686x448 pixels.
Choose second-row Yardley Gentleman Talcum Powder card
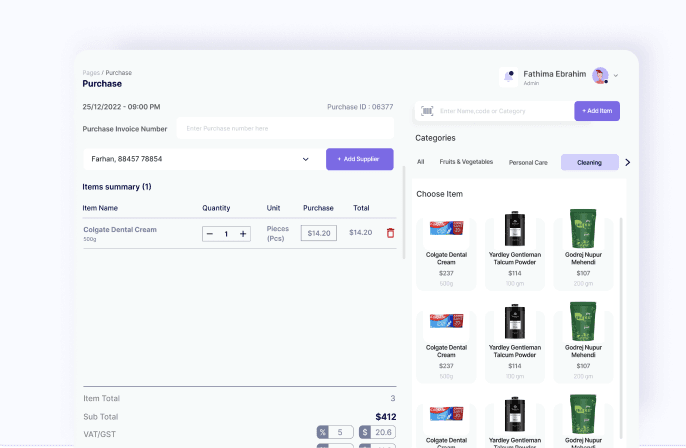(x=515, y=346)
